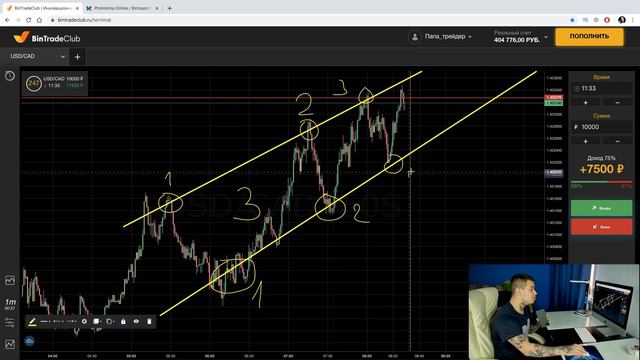Click the red price level label
Screen dimensions: 640x360
coord(554,98)
